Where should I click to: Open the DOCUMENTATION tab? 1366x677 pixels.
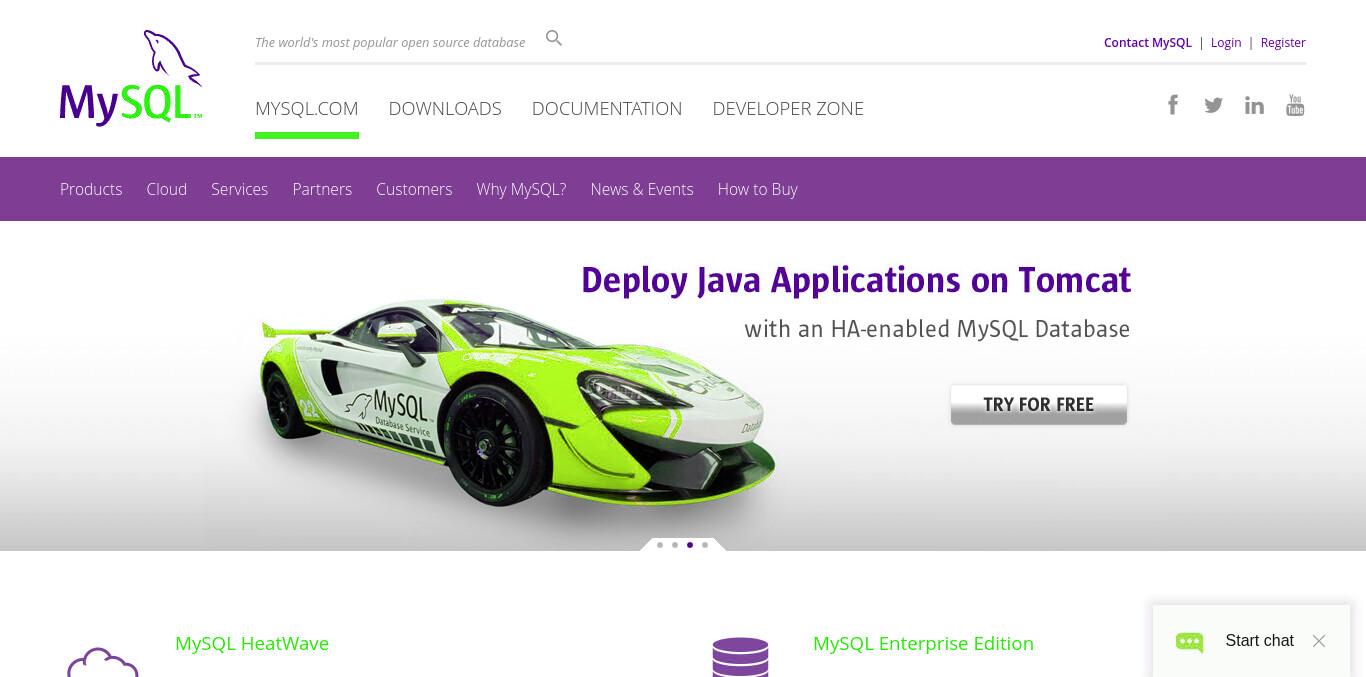coord(607,108)
